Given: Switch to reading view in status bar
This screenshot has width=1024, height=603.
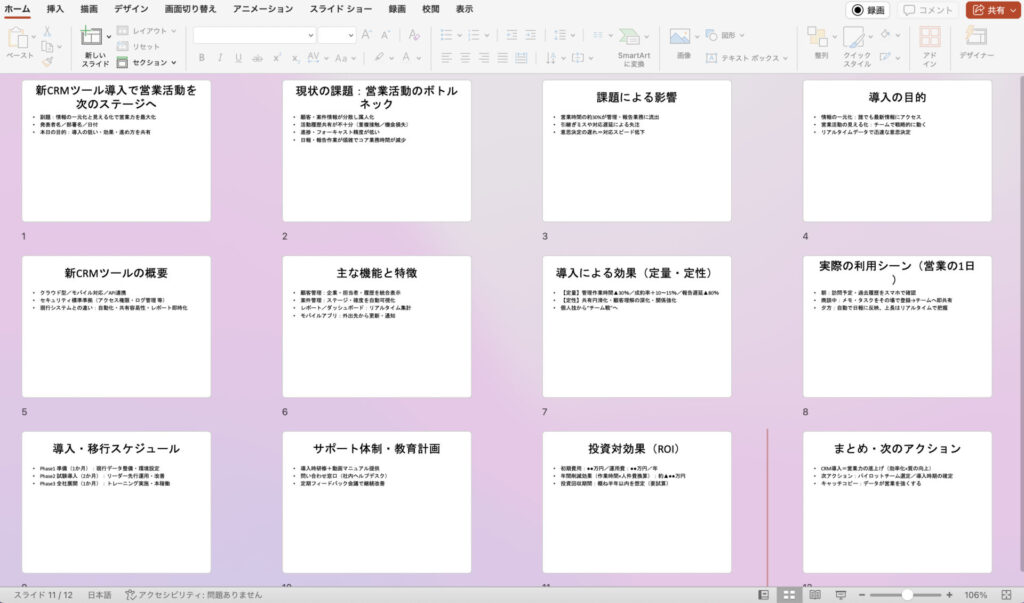Looking at the screenshot, I should [x=814, y=594].
